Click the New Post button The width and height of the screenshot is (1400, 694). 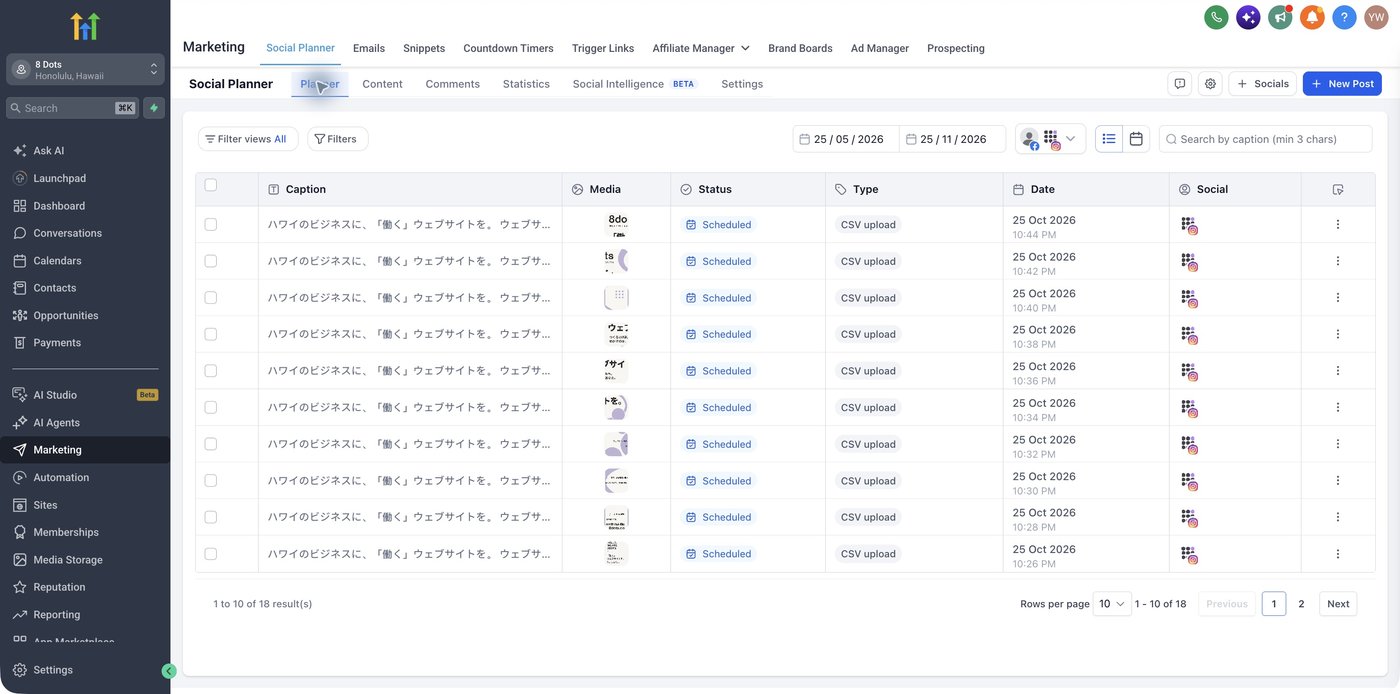coord(1342,84)
